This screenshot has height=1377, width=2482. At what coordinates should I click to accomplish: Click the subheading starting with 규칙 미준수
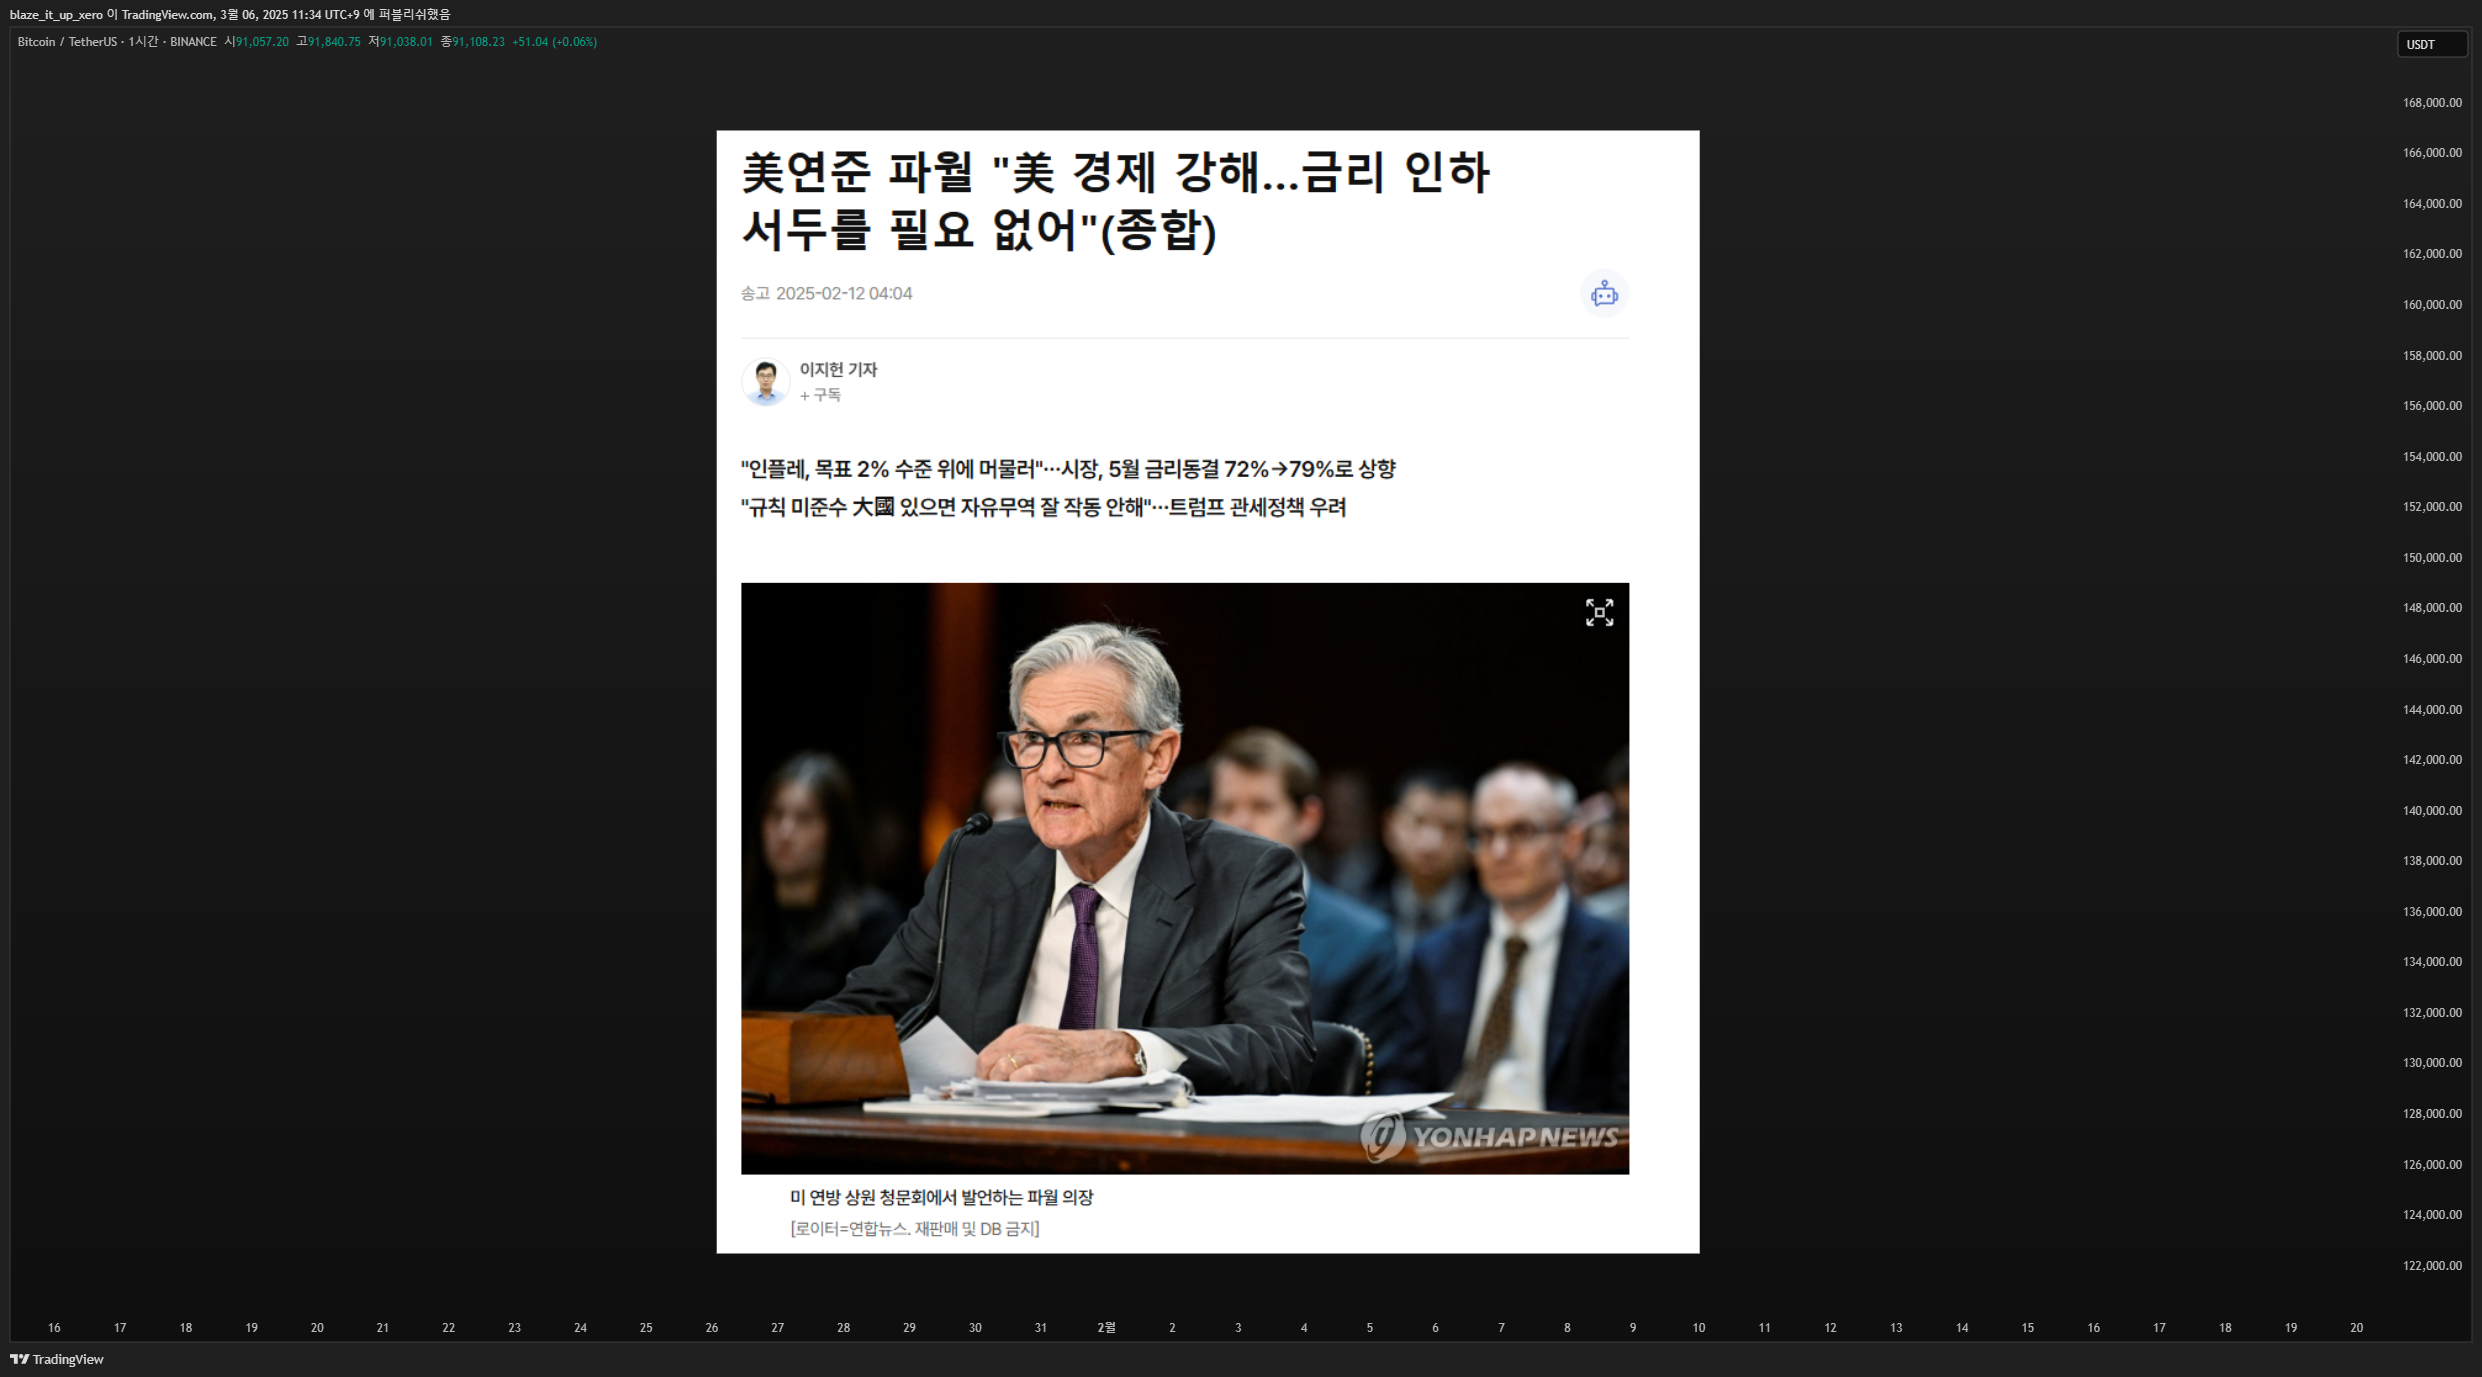(x=1043, y=507)
